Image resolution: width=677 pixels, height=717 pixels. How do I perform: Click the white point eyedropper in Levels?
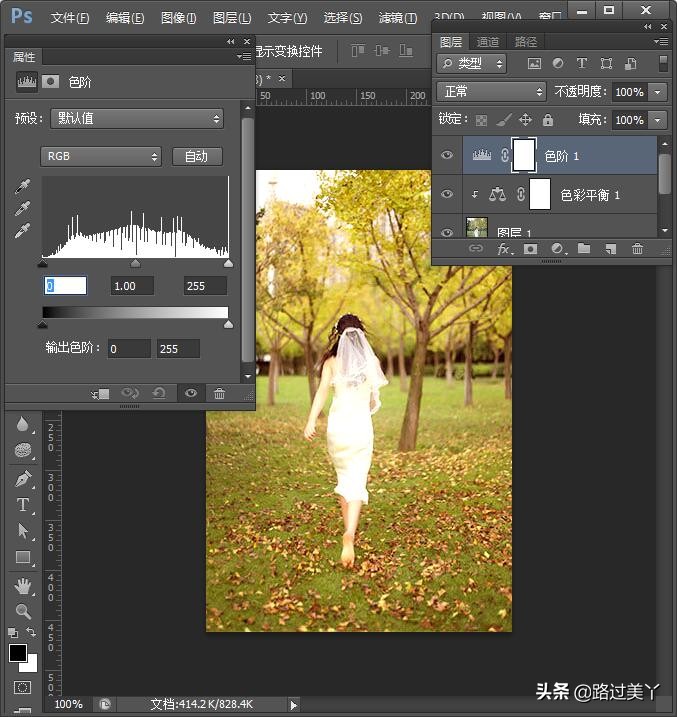(22, 231)
